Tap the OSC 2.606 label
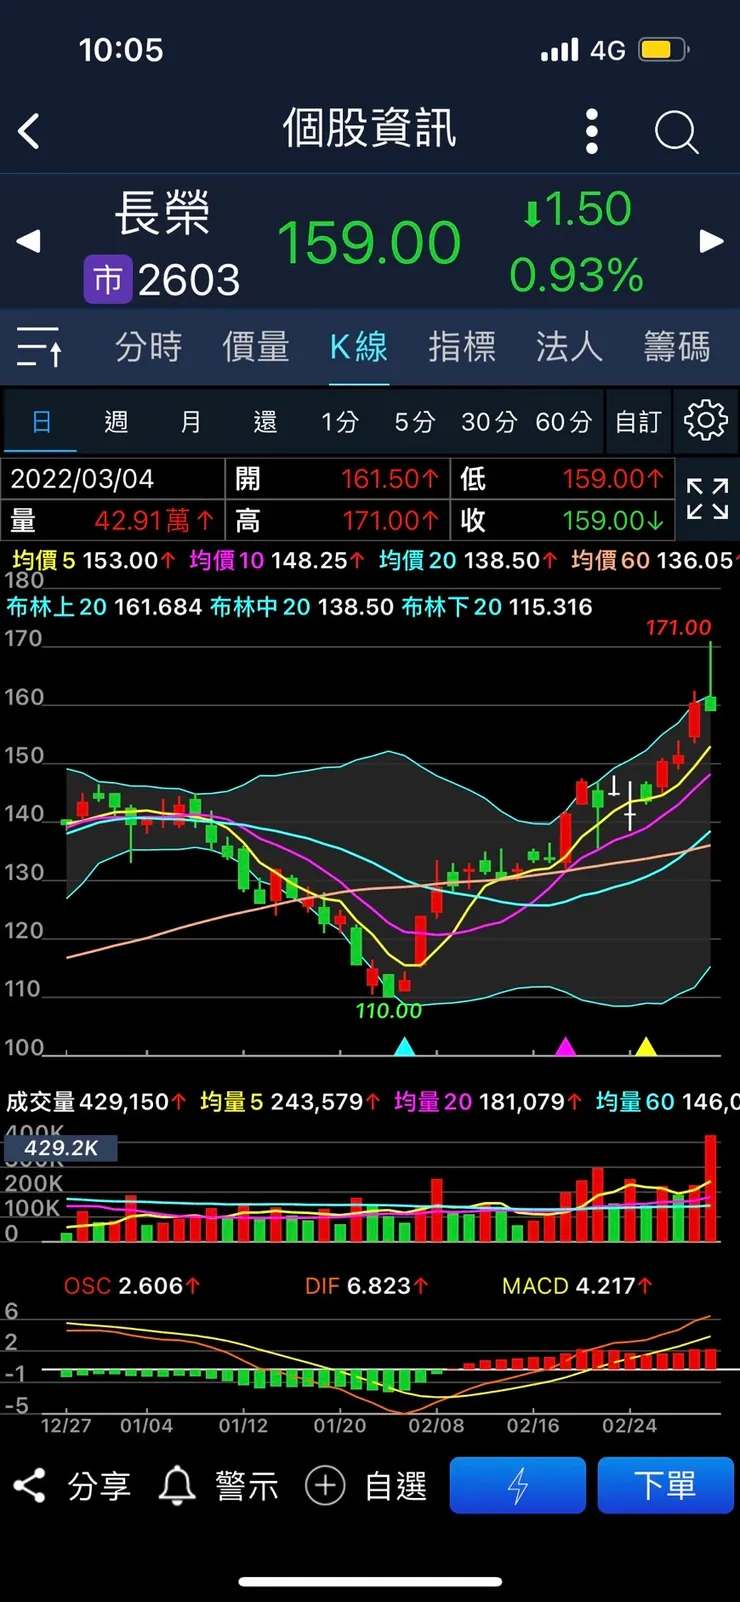 tap(132, 1286)
